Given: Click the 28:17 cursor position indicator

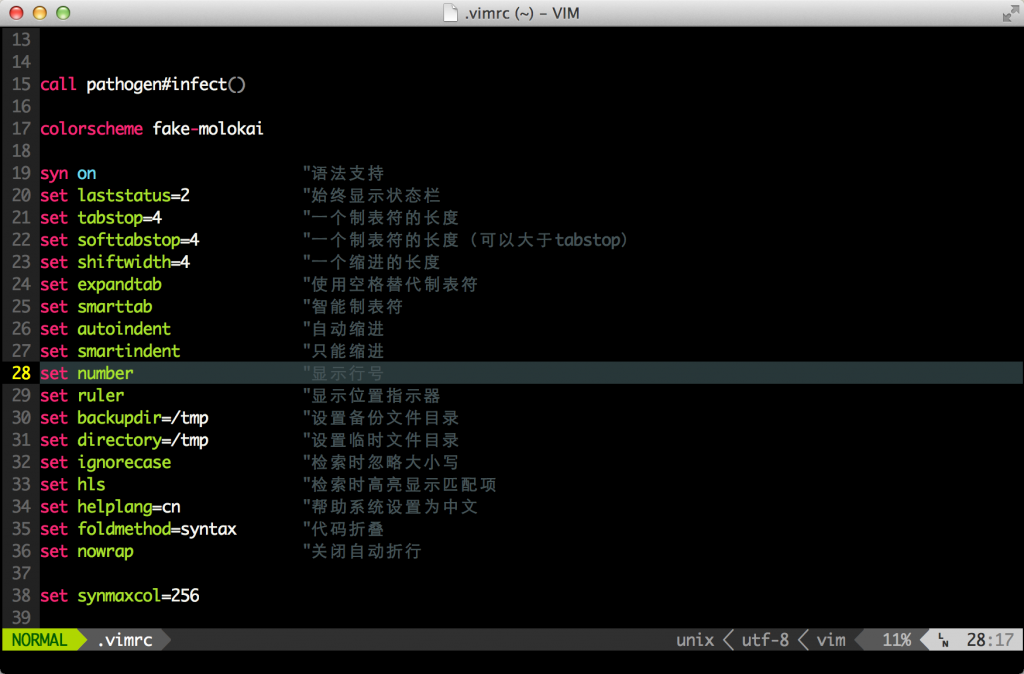Looking at the screenshot, I should pos(990,640).
